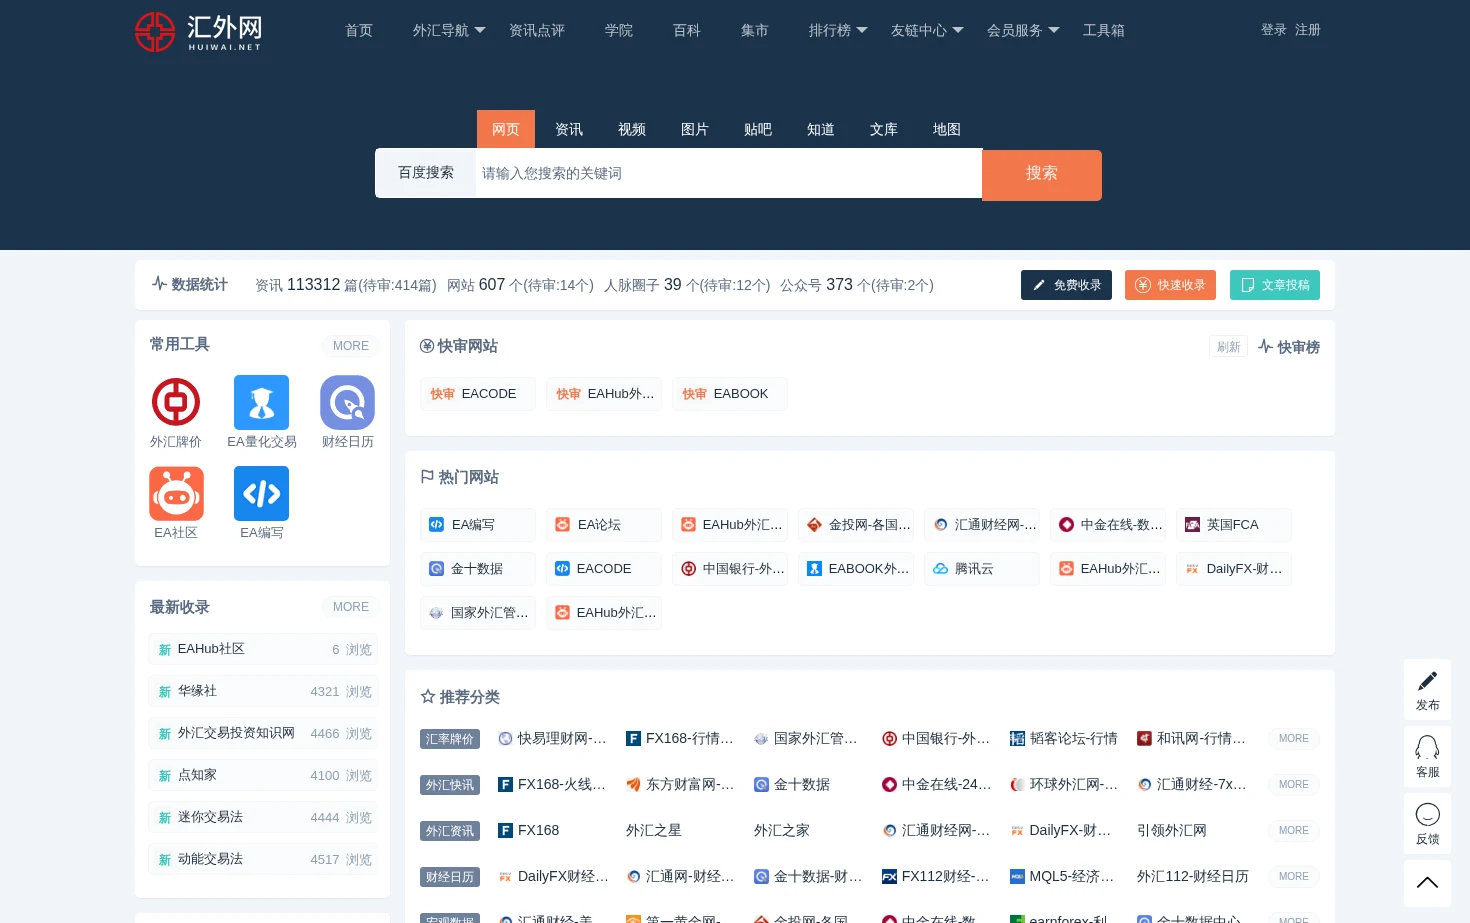The height and width of the screenshot is (923, 1470).
Task: Click the 反馈 smiley icon
Action: 1428,815
